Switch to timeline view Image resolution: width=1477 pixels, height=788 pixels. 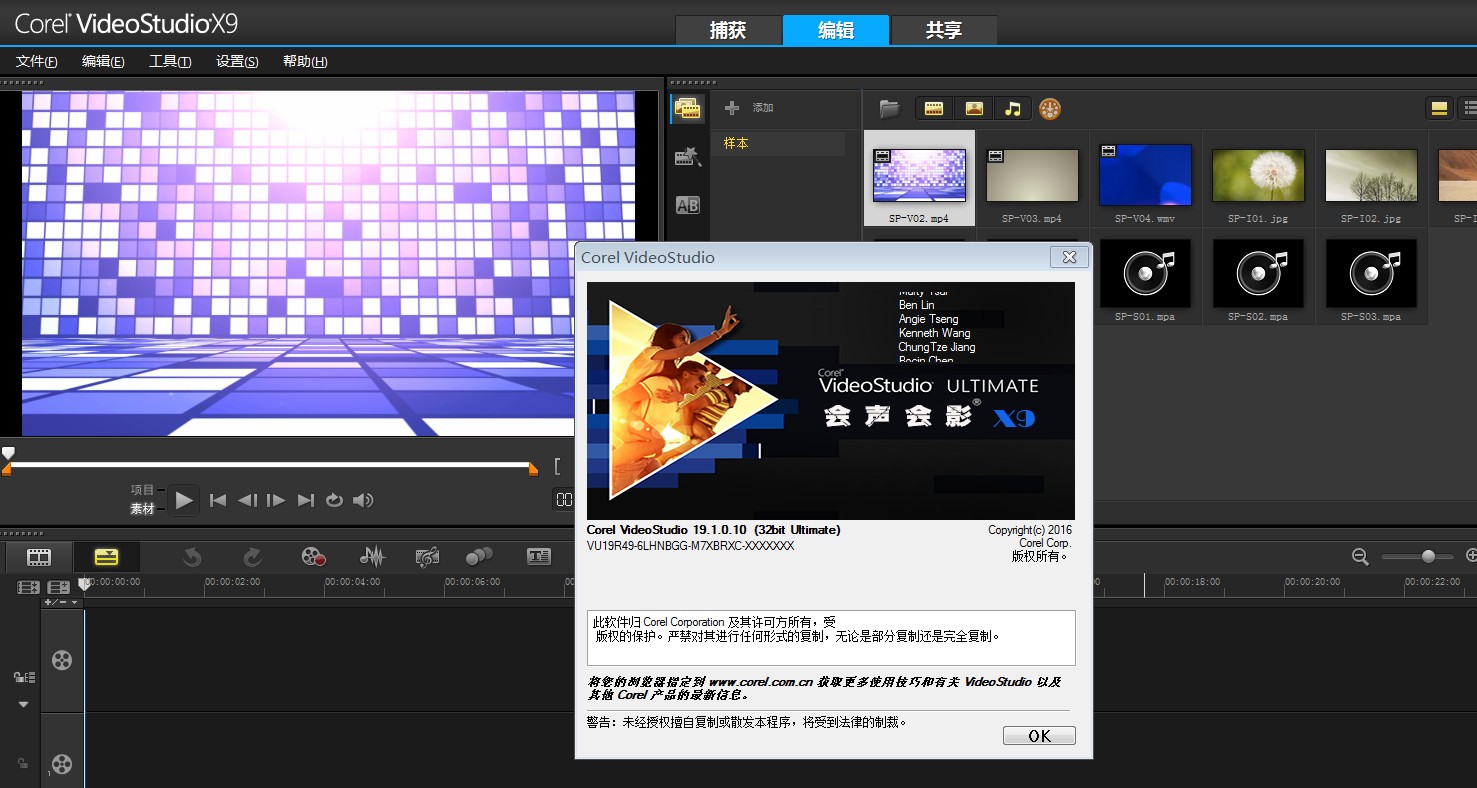pos(106,557)
